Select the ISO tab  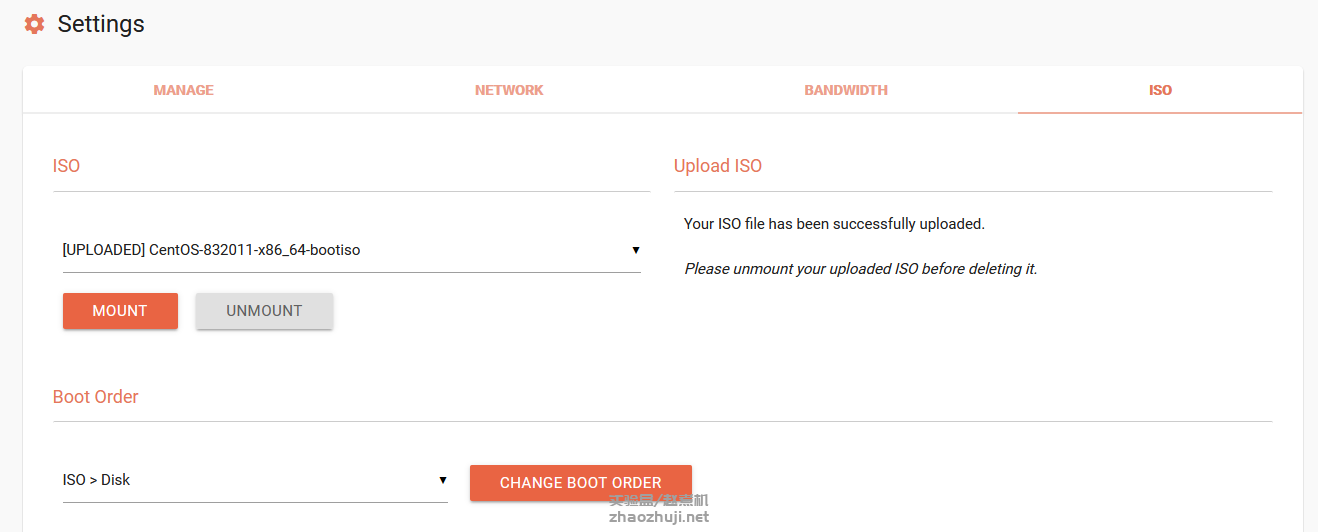pos(1160,90)
